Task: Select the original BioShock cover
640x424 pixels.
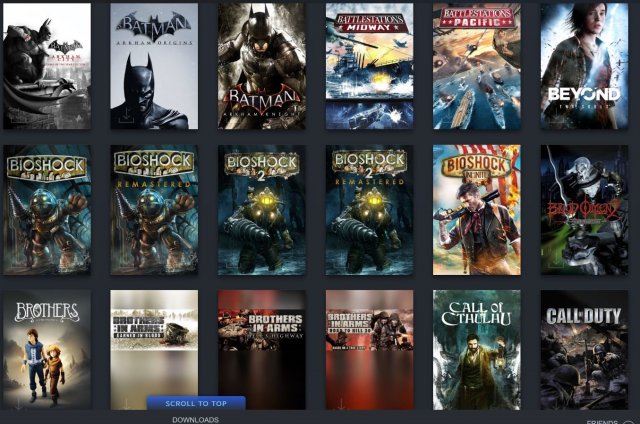Action: point(47,210)
